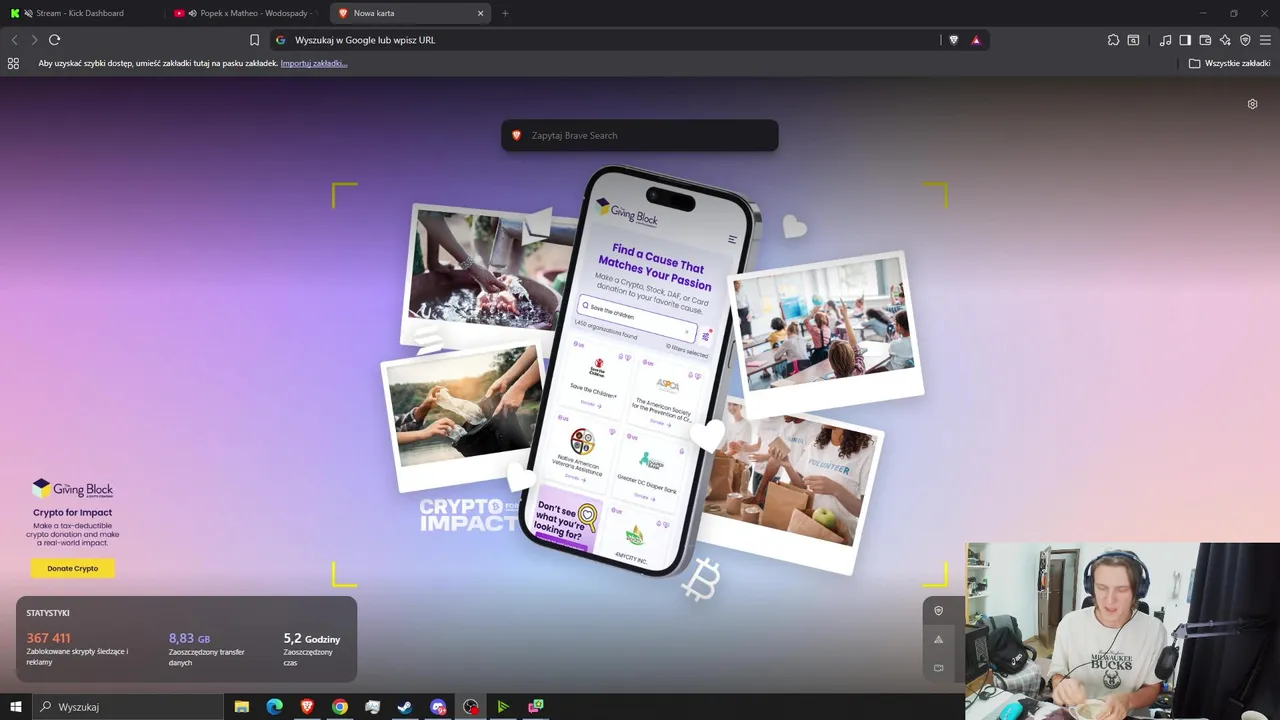Mute the Popek x Matheo tab audio

tap(192, 13)
